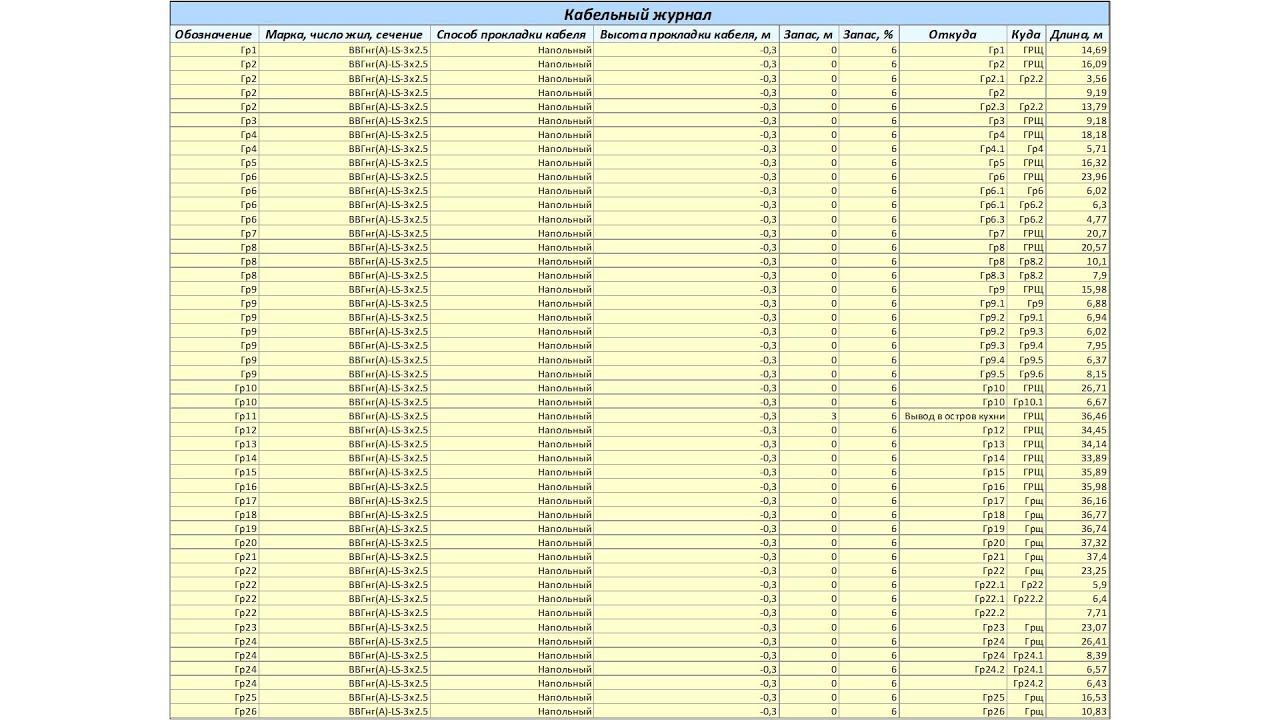Select the 'Гр9.6' destination cell
Viewport: 1280px width, 720px height.
[x=1026, y=374]
